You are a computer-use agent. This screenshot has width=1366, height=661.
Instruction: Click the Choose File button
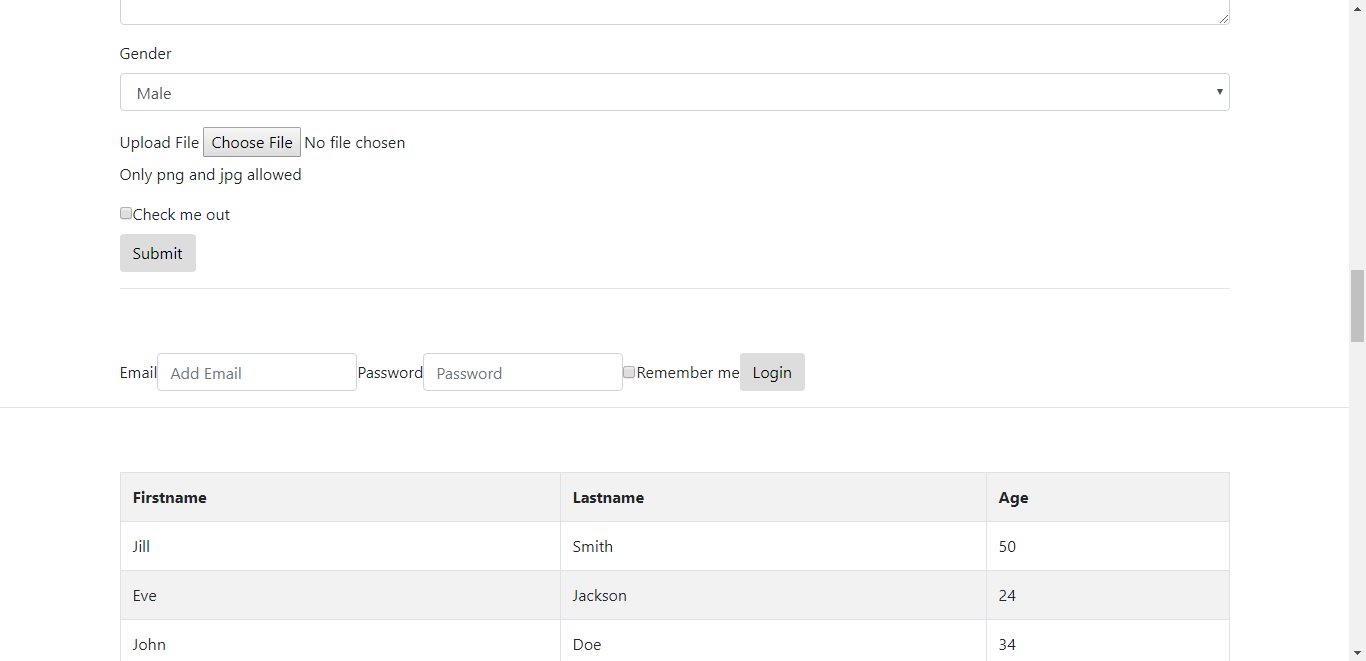tap(251, 141)
